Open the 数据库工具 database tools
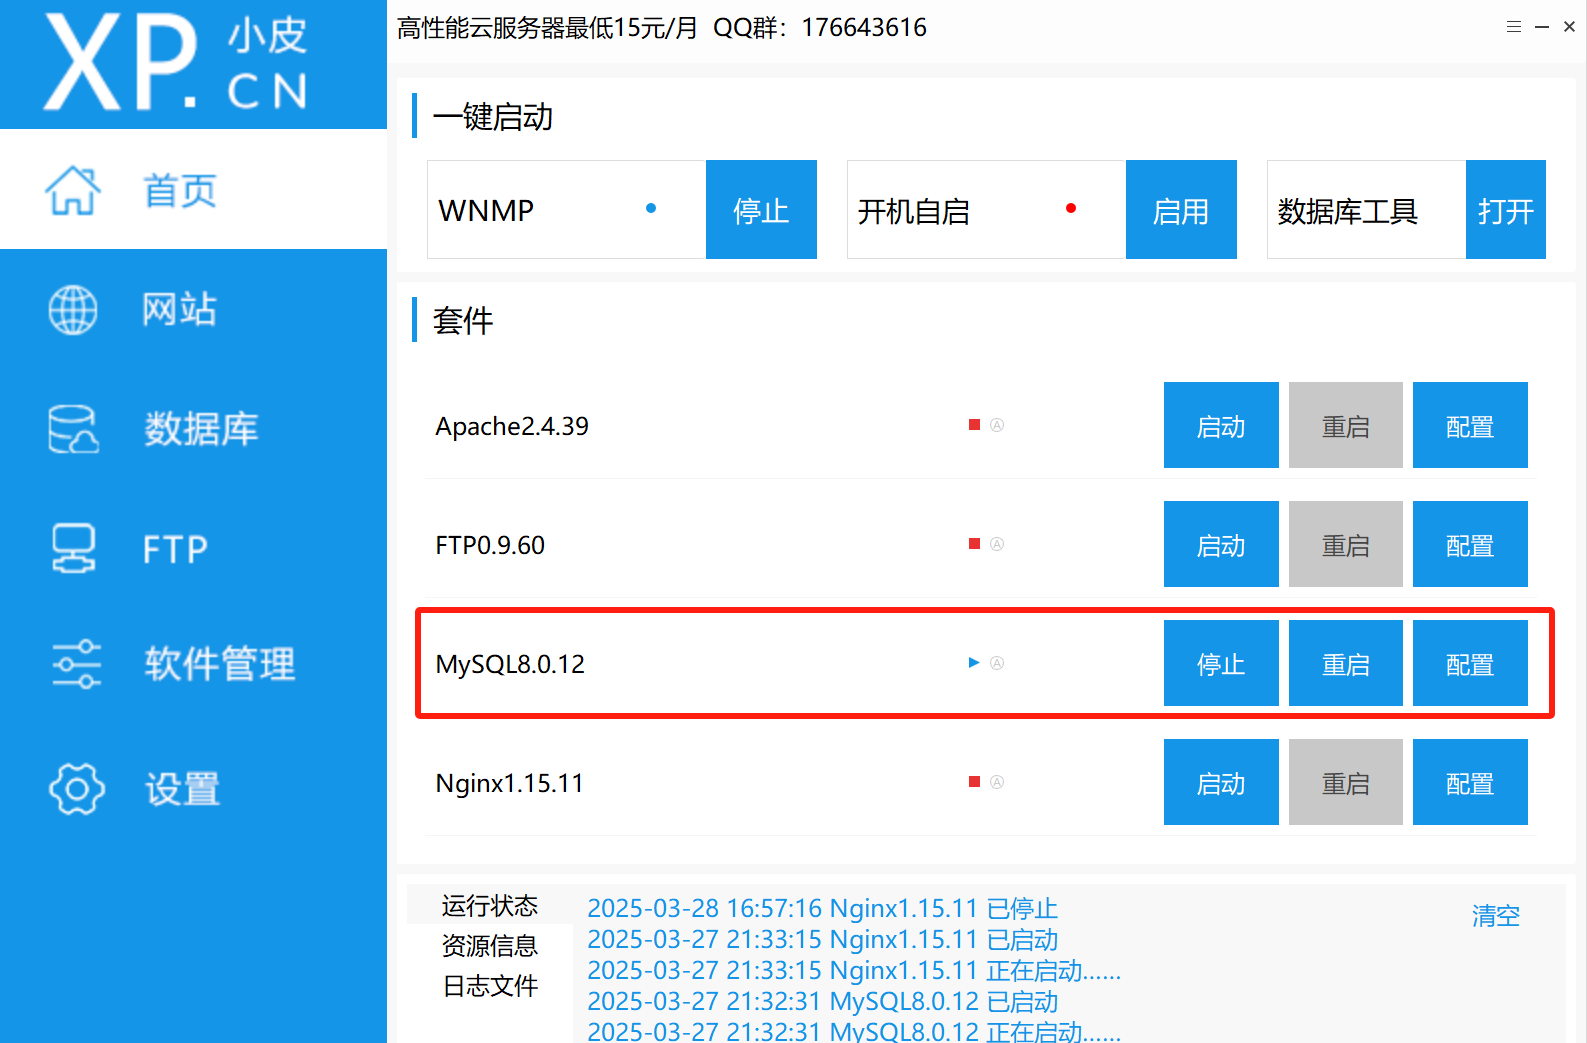The width and height of the screenshot is (1587, 1043). 1505,210
